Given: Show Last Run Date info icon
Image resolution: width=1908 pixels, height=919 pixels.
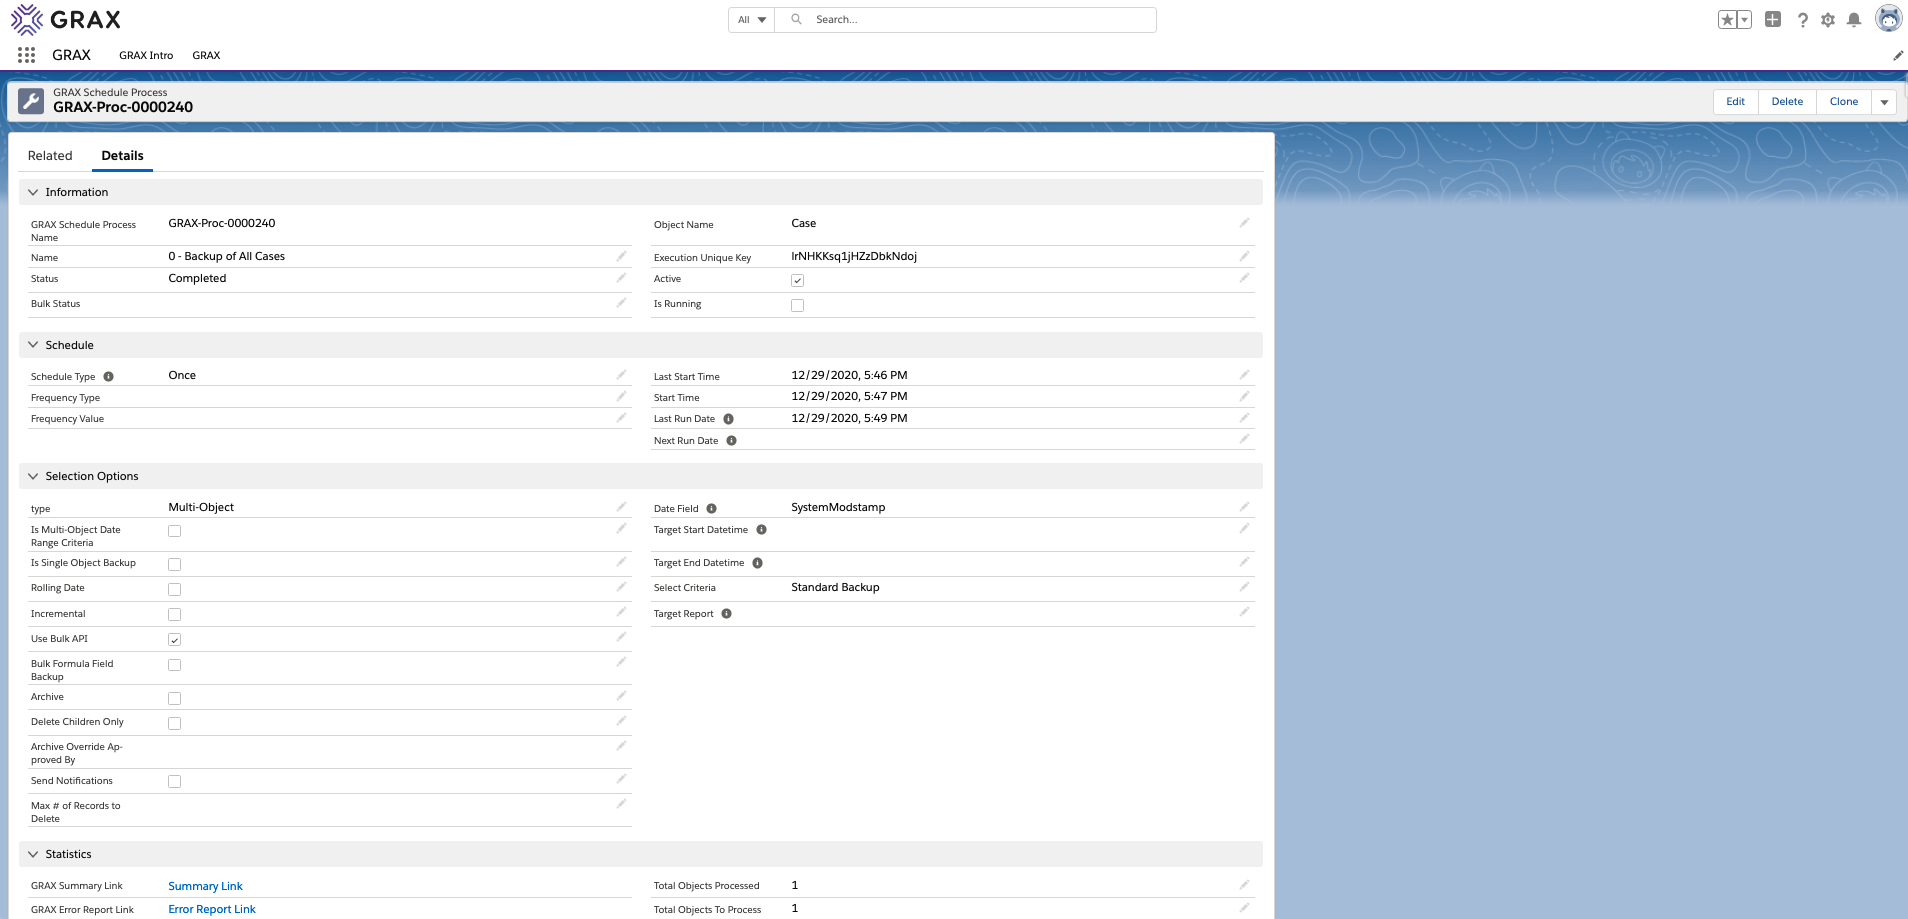Looking at the screenshot, I should click(729, 419).
